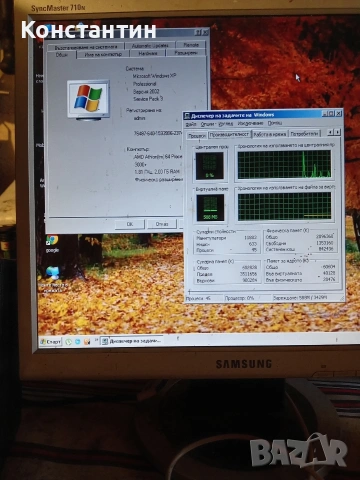
Task: Click the help question mark in System Properties
Action: 198,32
